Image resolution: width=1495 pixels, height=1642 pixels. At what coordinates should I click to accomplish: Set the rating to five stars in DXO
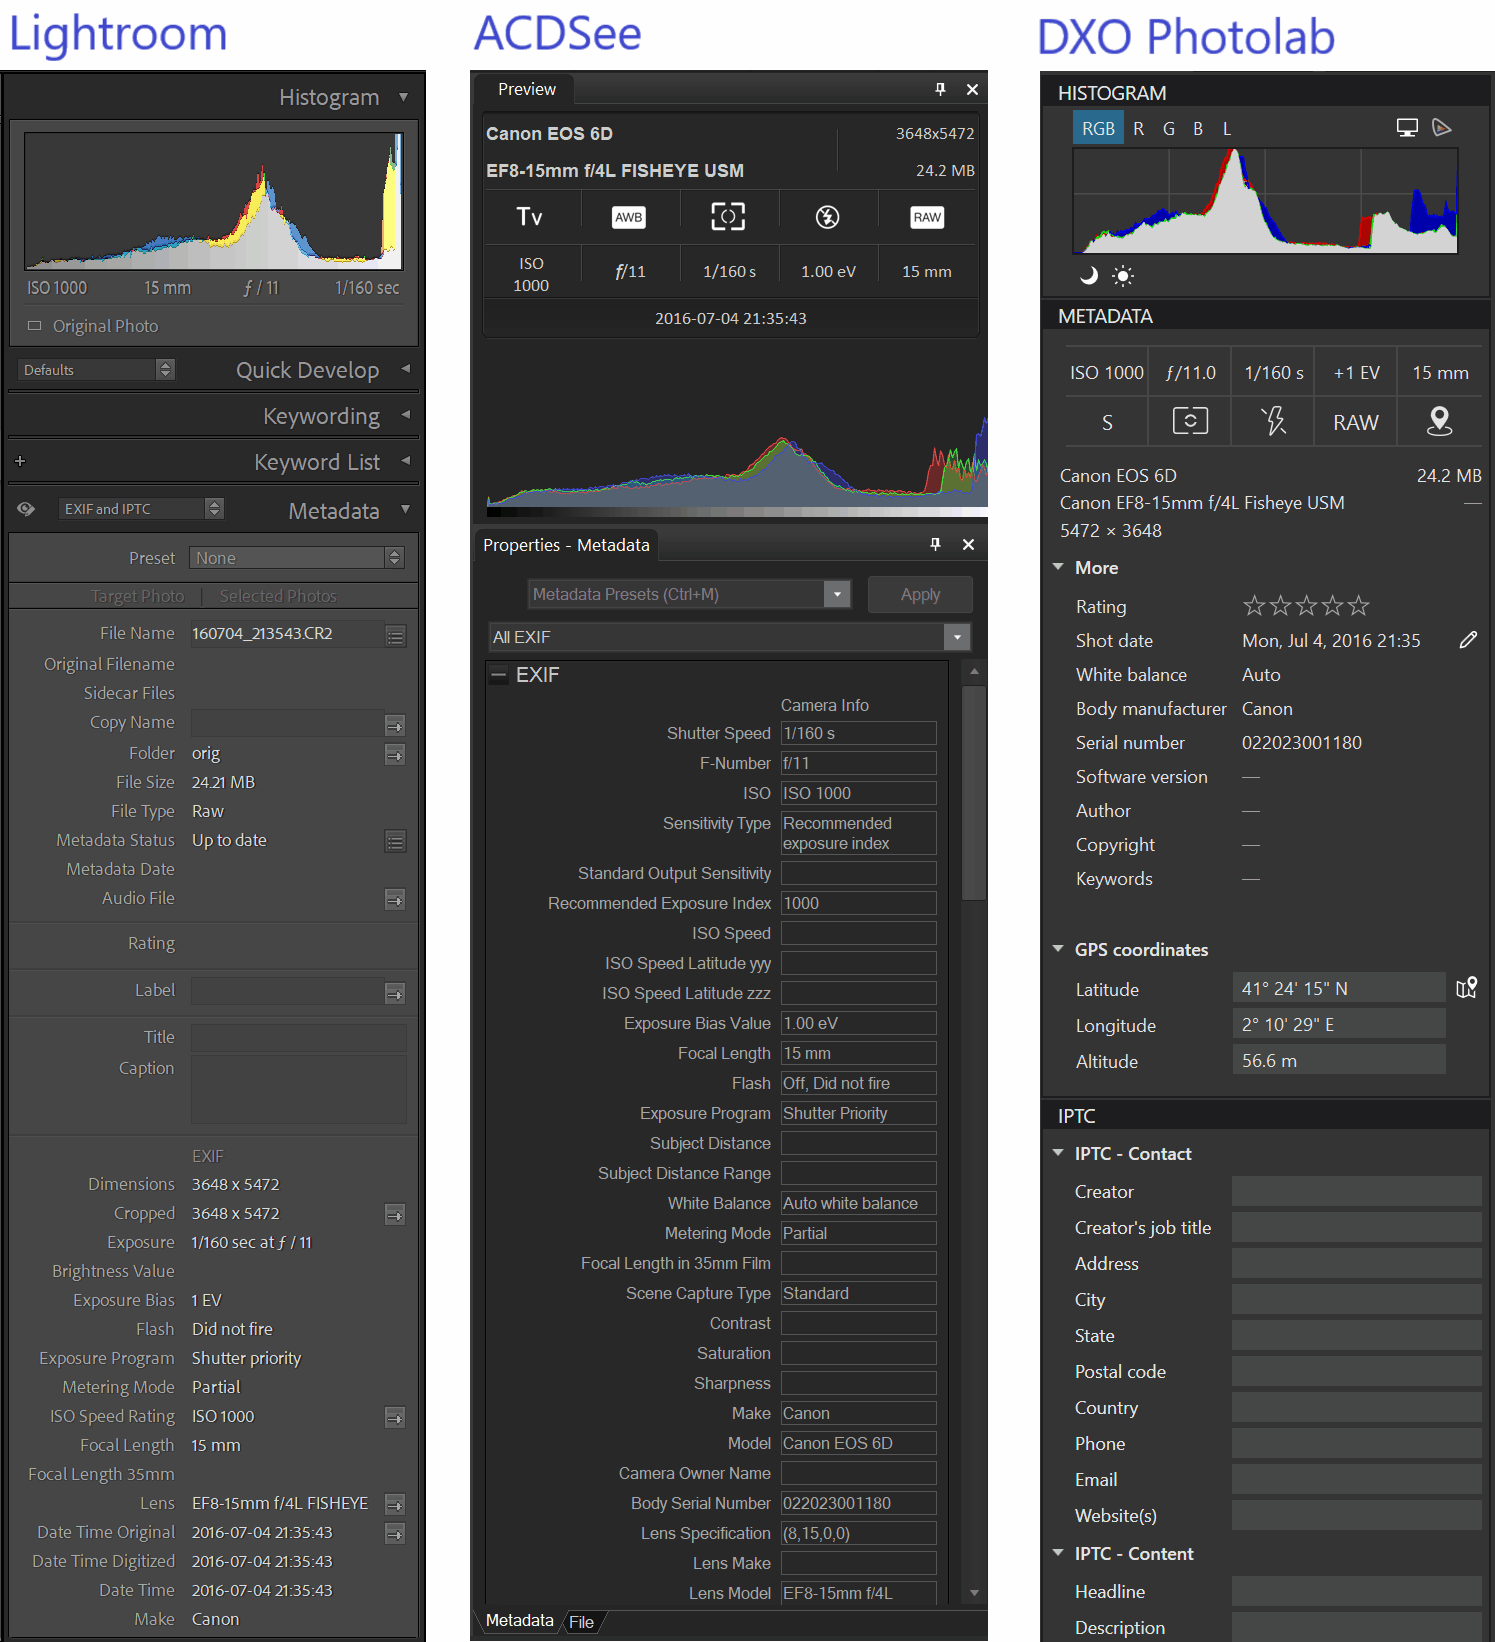pyautogui.click(x=1358, y=606)
